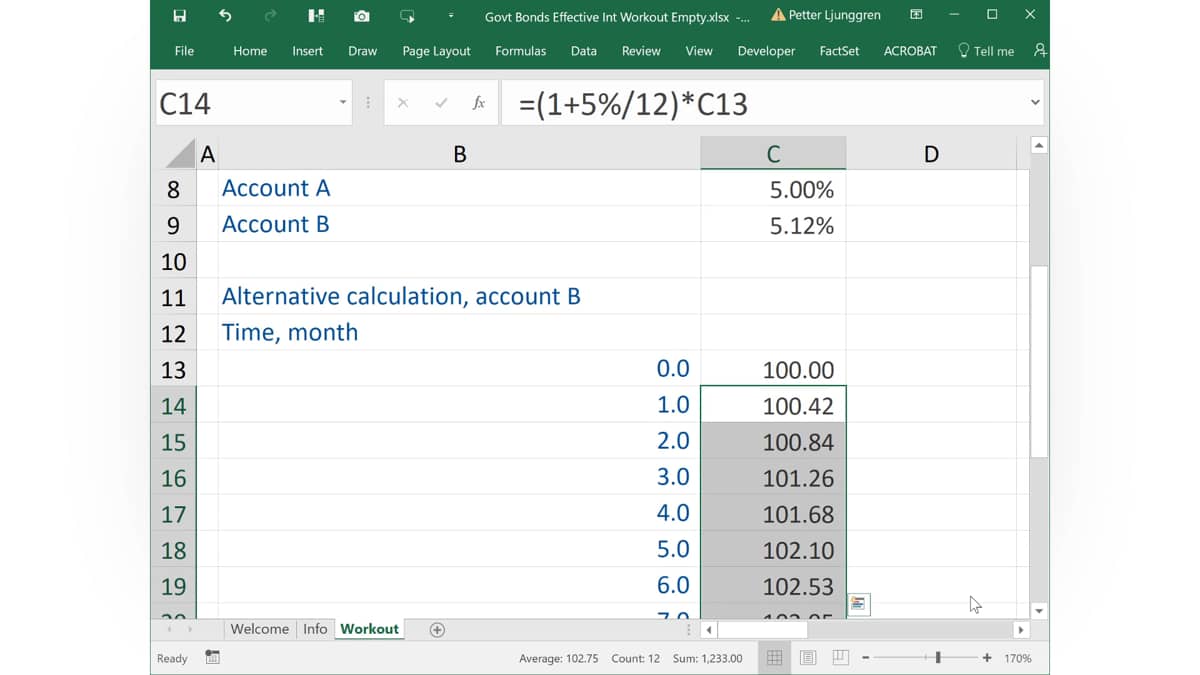Select the Workout sheet tab

coord(369,629)
